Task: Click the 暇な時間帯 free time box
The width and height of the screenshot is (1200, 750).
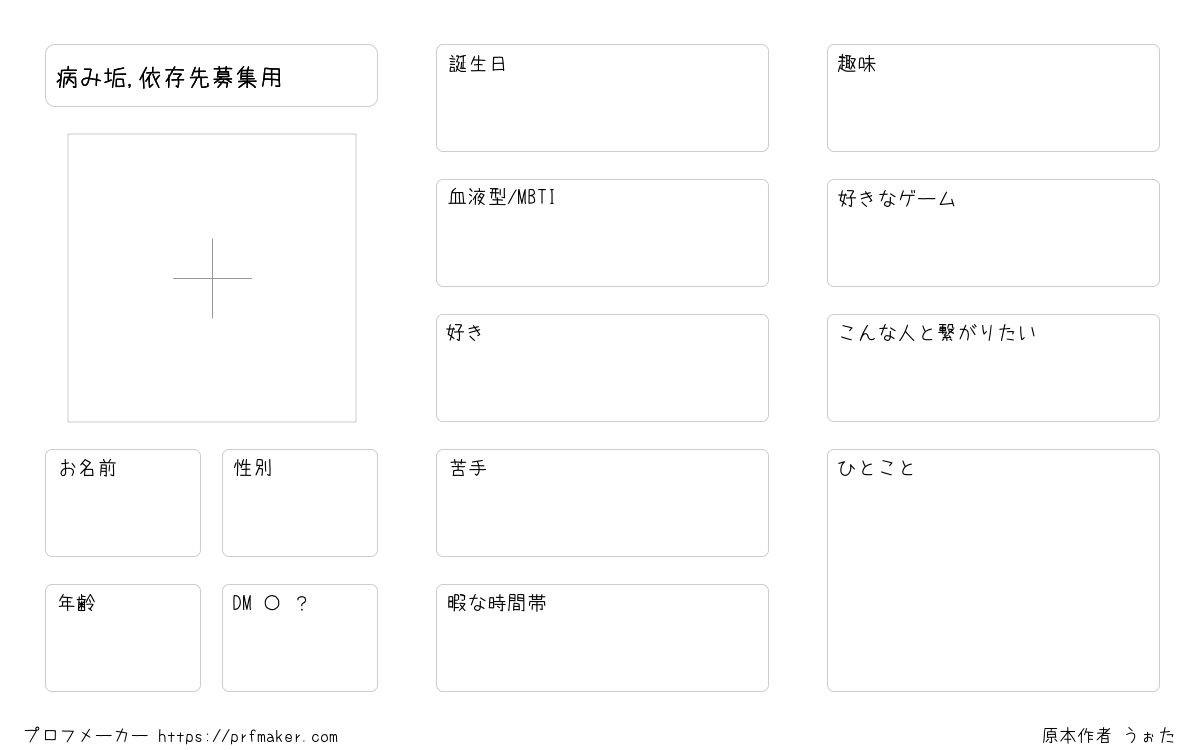Action: [x=602, y=638]
